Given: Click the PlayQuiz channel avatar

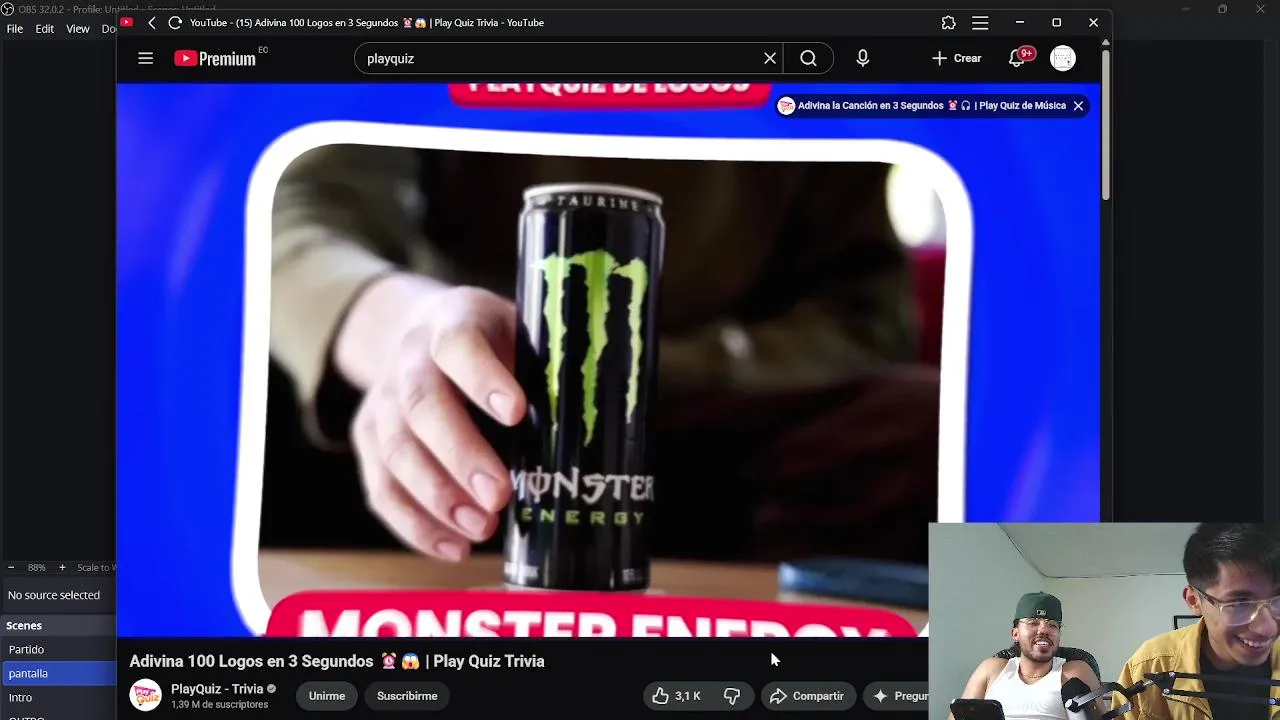Looking at the screenshot, I should pos(145,695).
